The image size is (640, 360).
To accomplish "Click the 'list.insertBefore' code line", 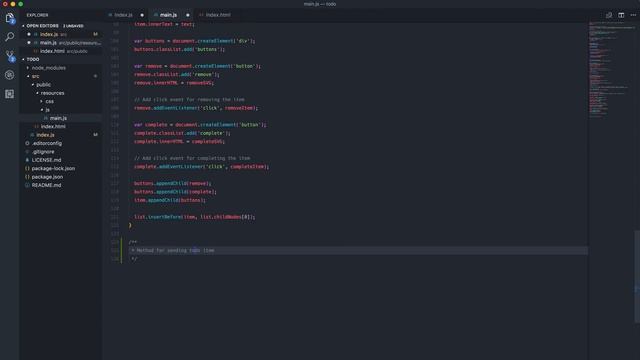I will [x=194, y=217].
